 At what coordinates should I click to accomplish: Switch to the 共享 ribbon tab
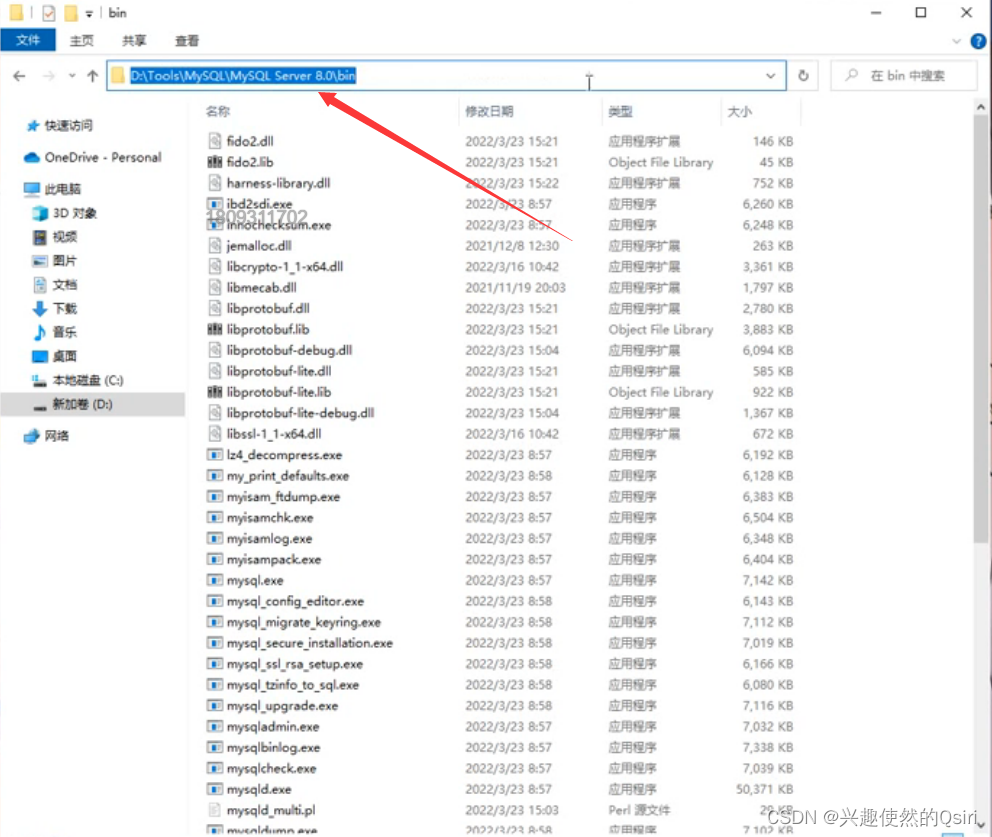(133, 40)
